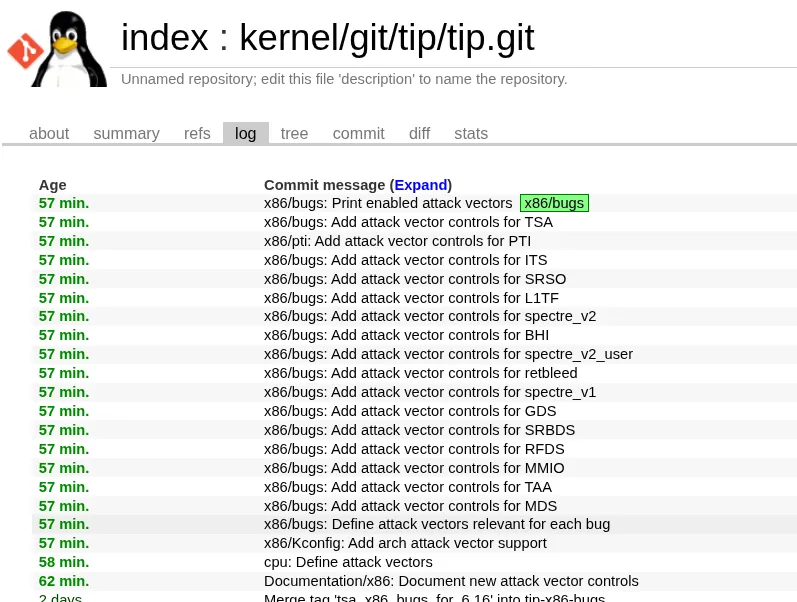Click the Tux penguin logo

coord(68,48)
